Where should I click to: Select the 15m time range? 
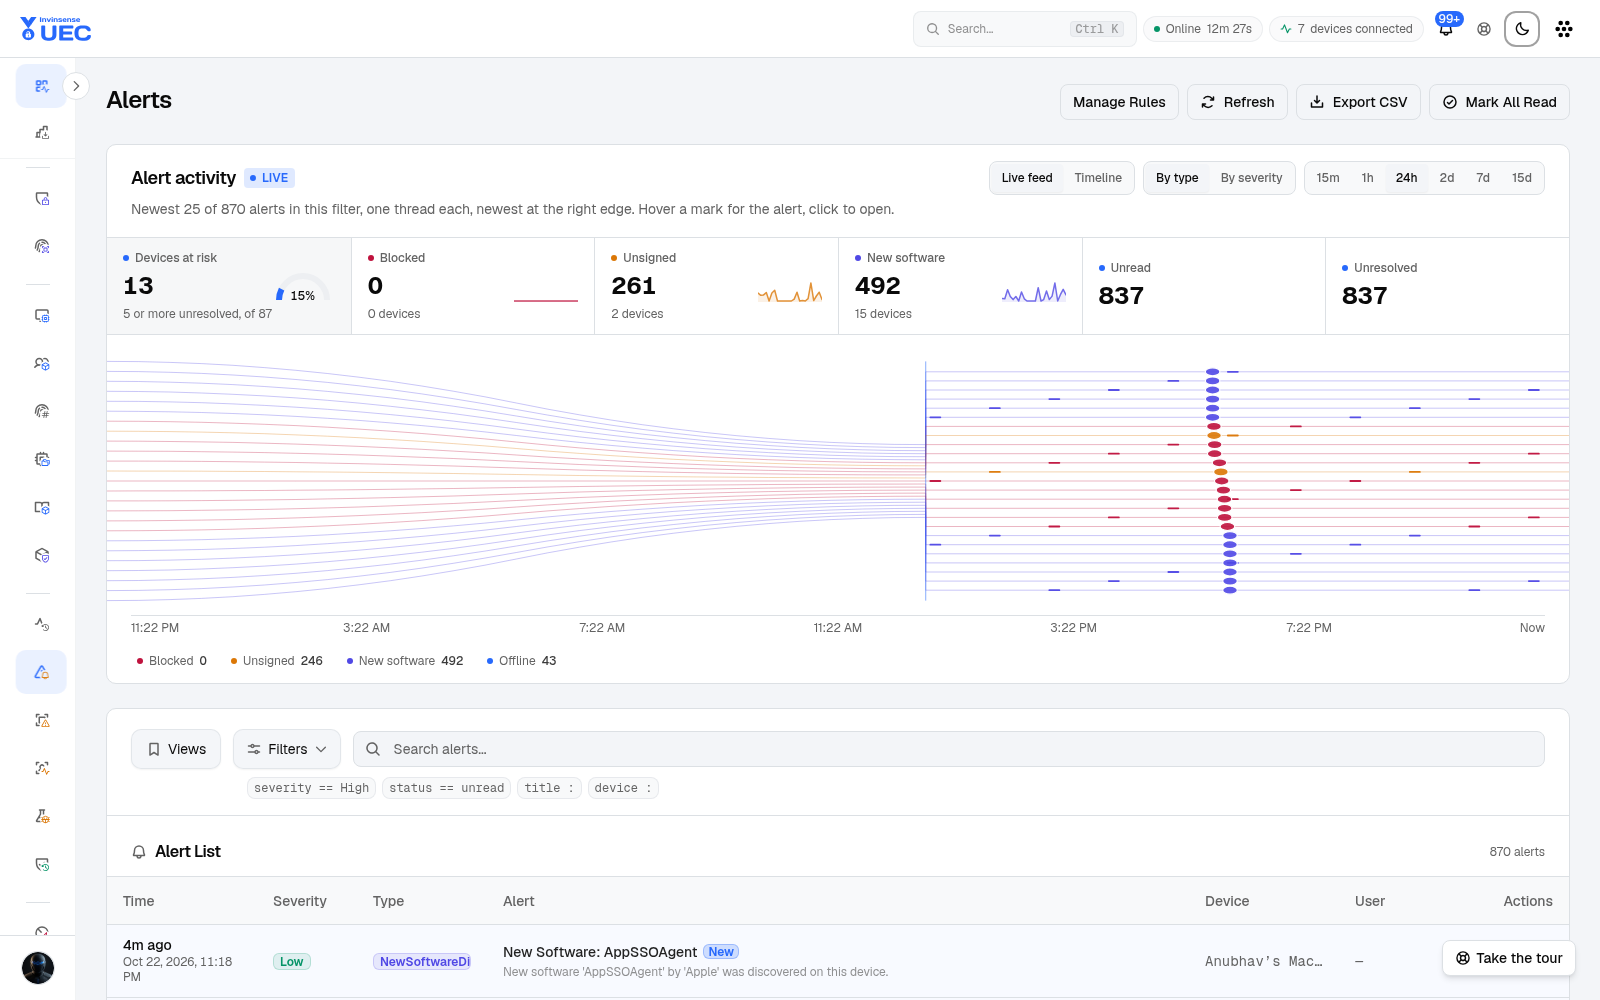point(1328,178)
